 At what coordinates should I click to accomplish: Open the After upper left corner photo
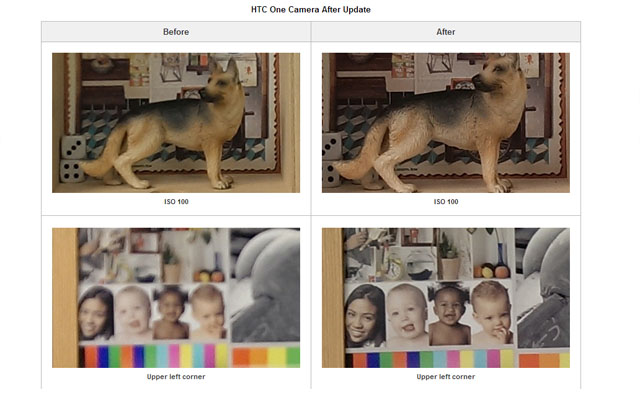[446, 297]
